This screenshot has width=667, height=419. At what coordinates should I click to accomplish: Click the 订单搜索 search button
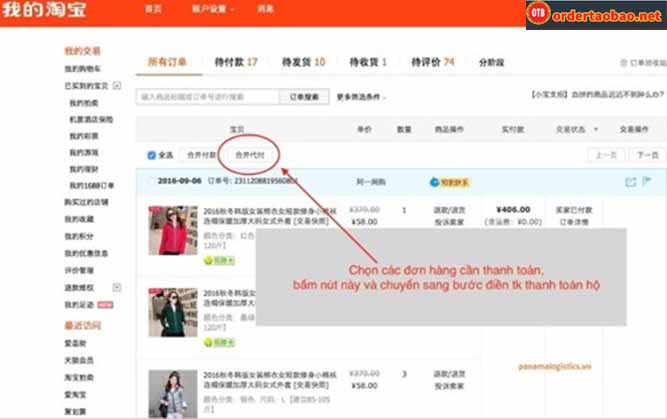pos(304,97)
